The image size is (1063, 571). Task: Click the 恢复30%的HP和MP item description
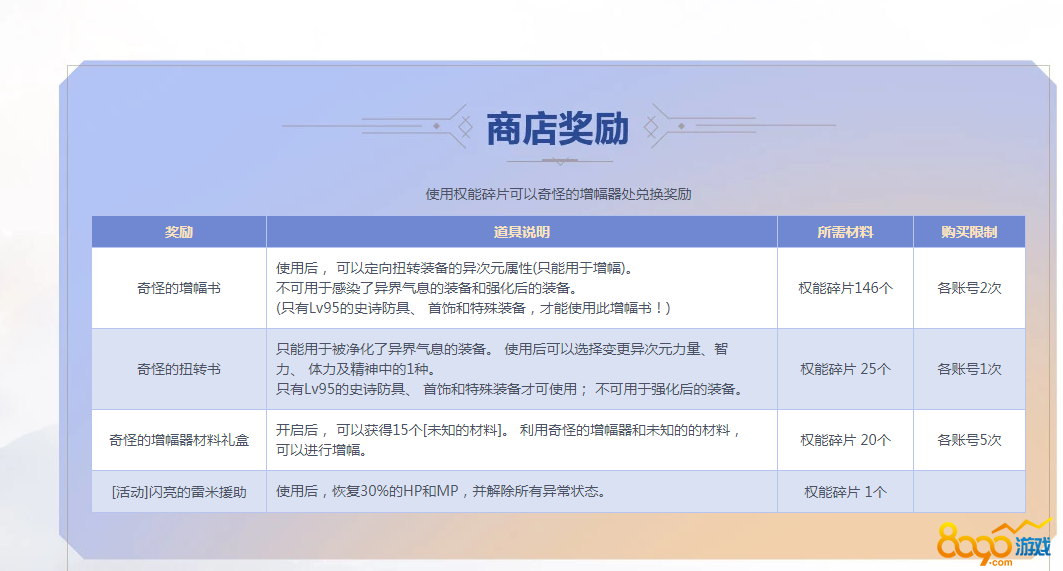[441, 492]
